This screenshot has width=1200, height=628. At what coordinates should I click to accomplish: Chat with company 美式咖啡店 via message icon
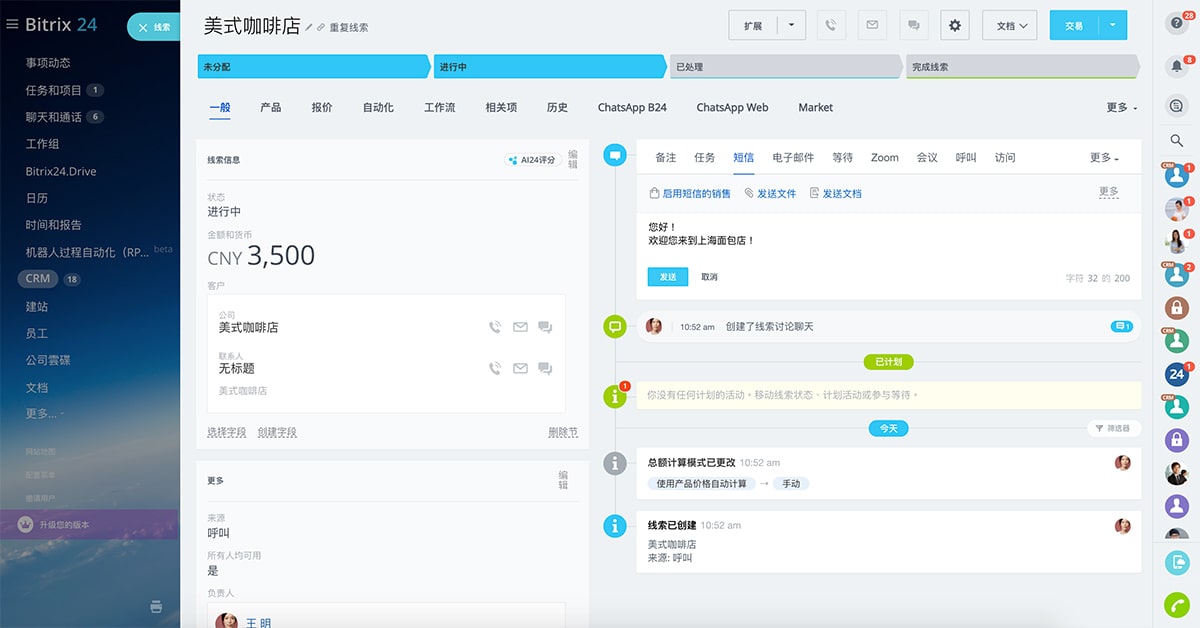[545, 327]
